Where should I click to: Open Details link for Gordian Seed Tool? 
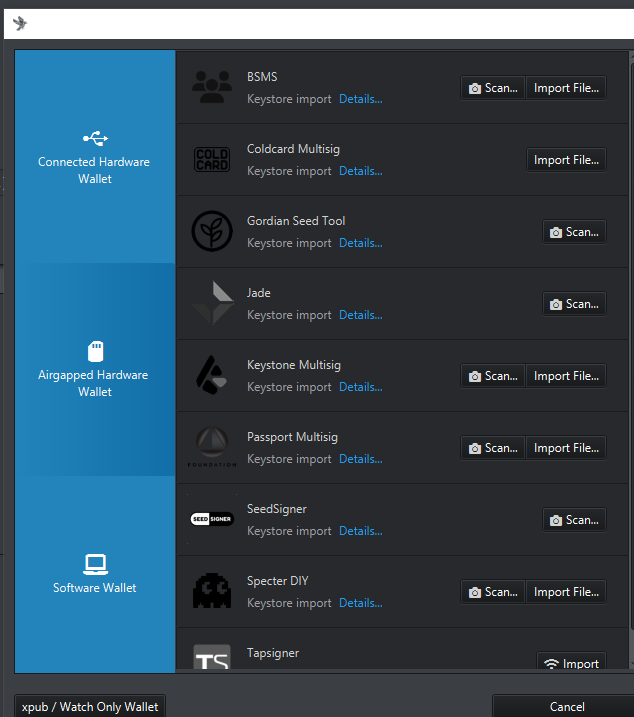(360, 243)
